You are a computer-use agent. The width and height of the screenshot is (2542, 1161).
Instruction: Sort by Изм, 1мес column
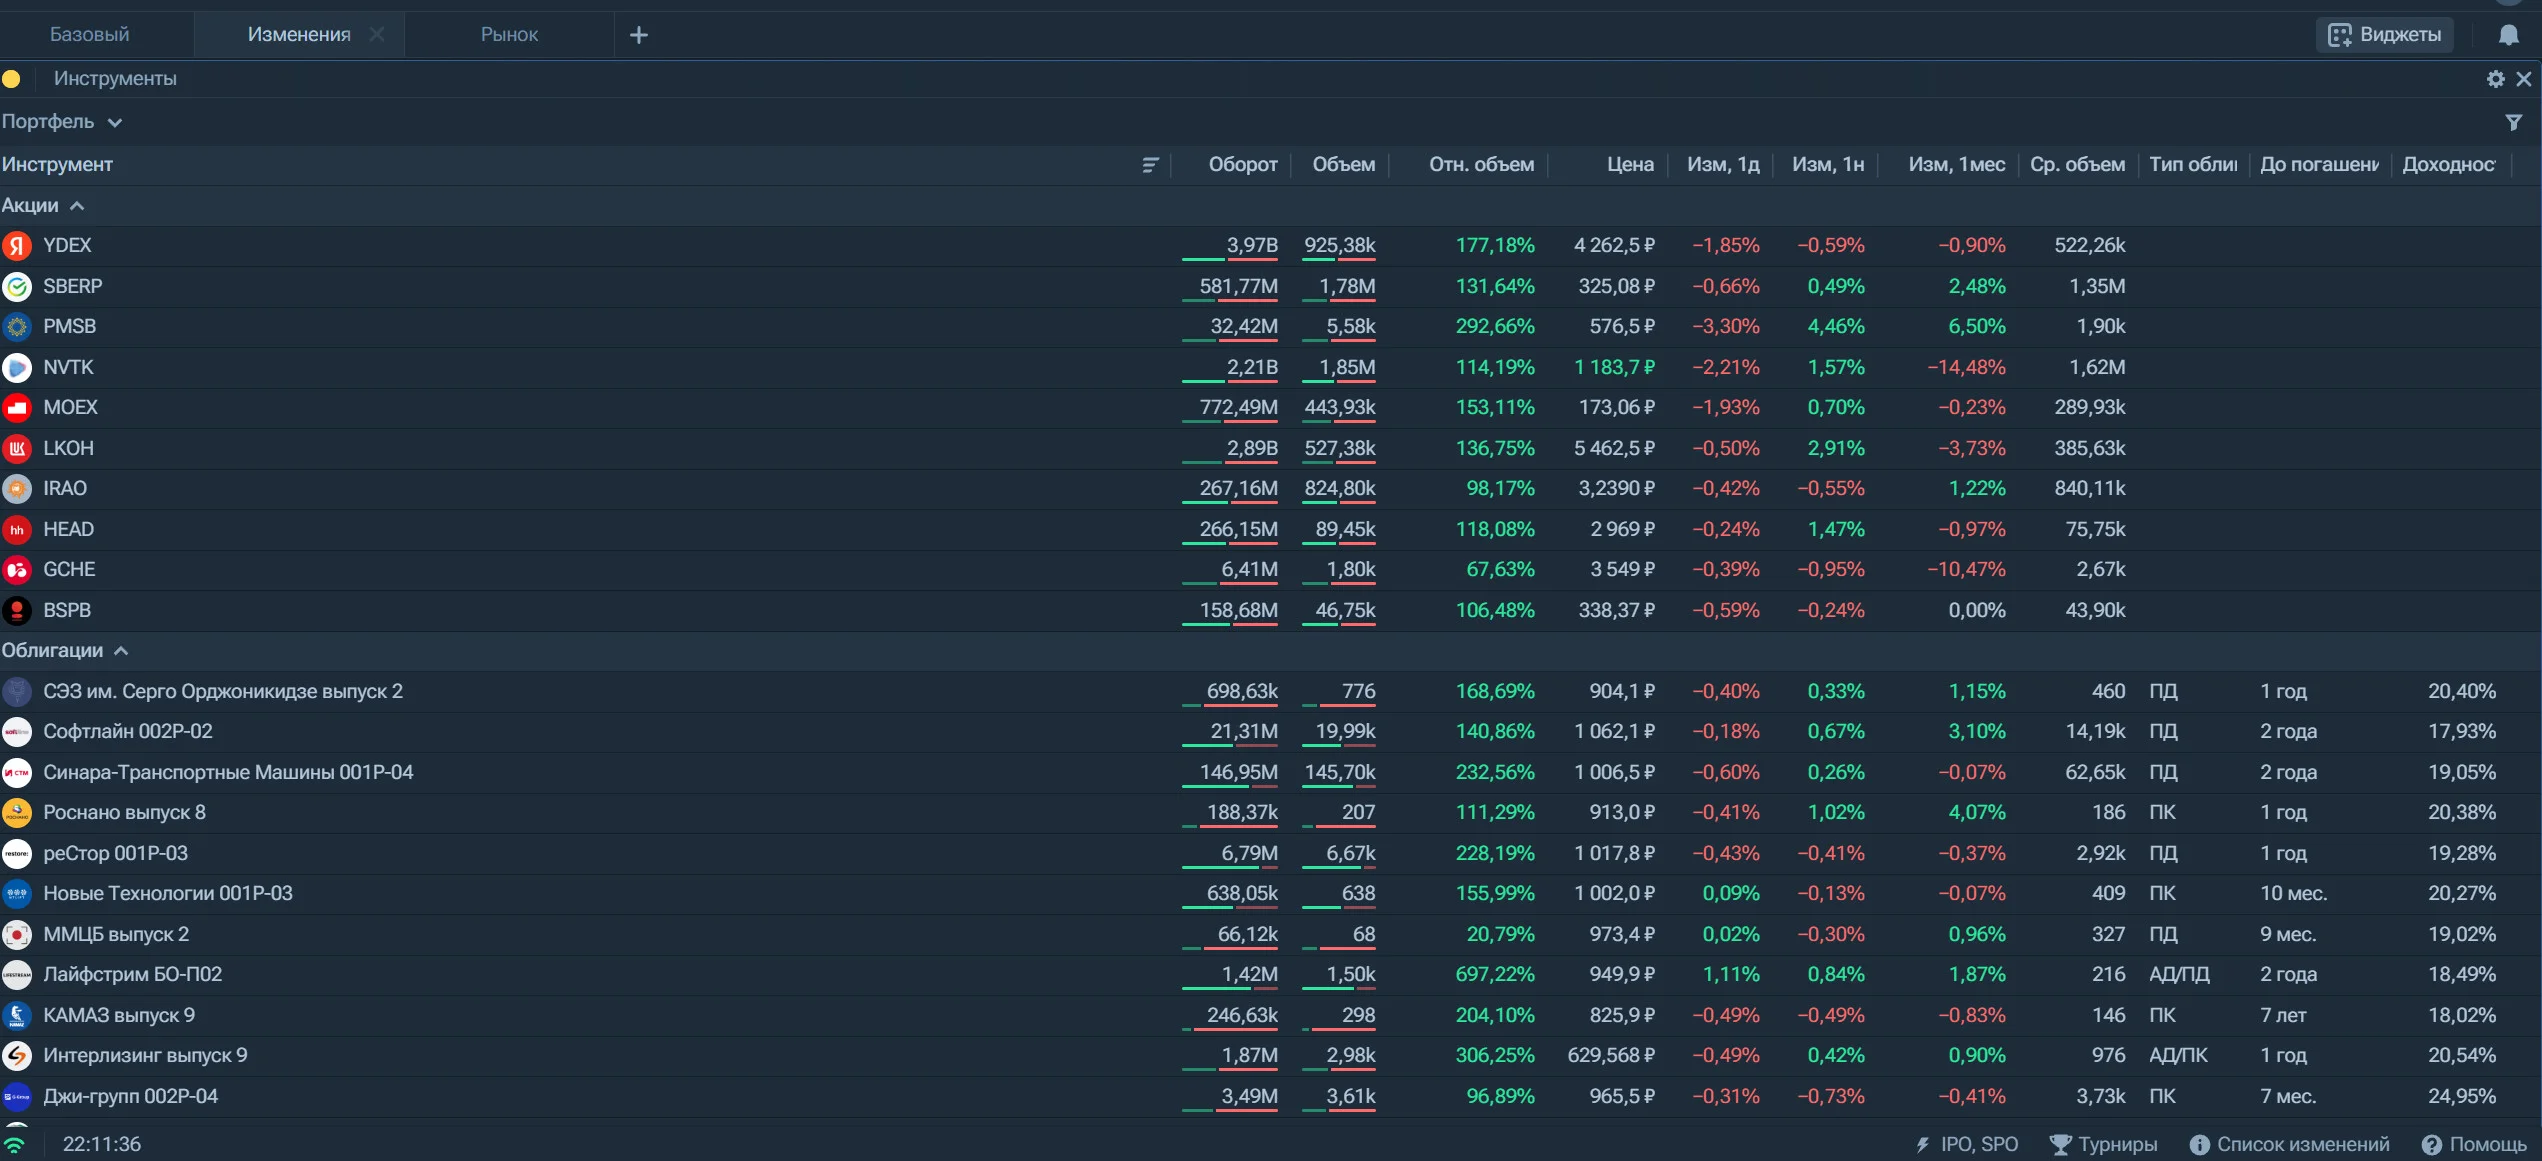1957,165
